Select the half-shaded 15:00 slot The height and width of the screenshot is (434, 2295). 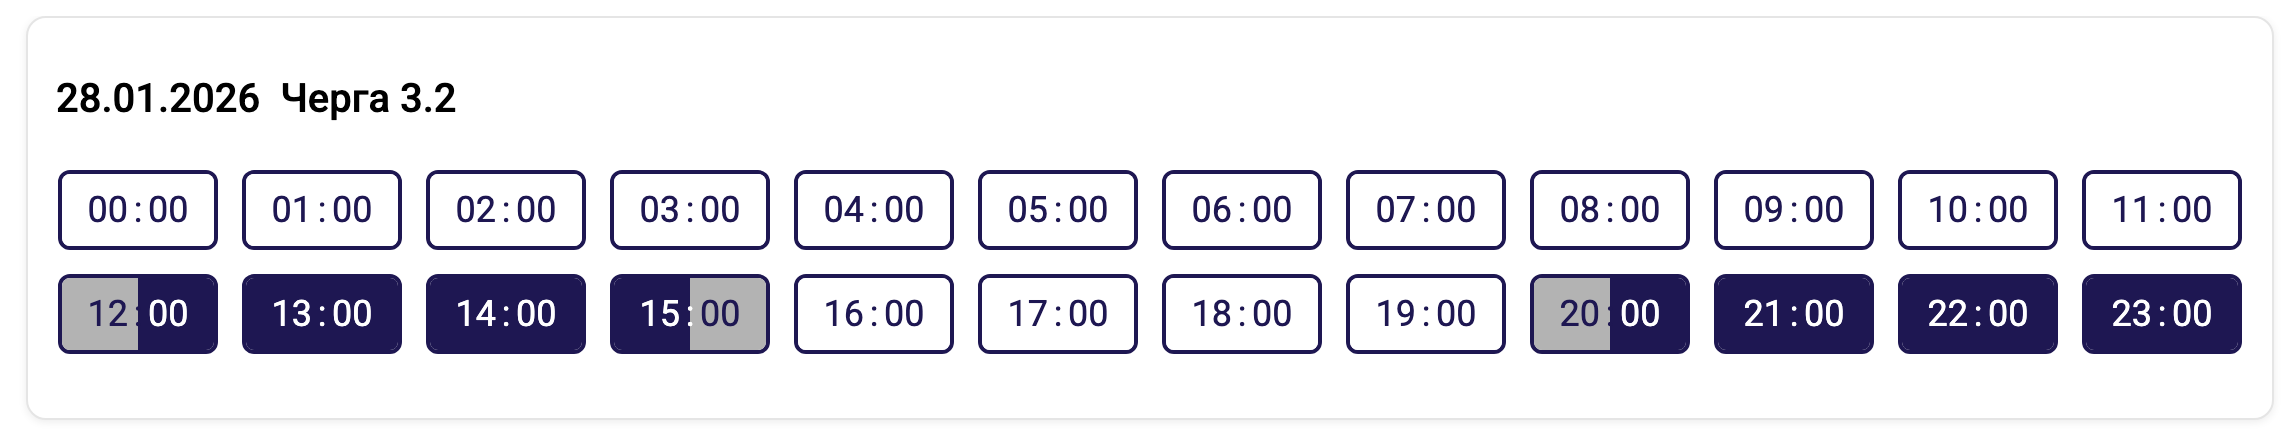(690, 314)
